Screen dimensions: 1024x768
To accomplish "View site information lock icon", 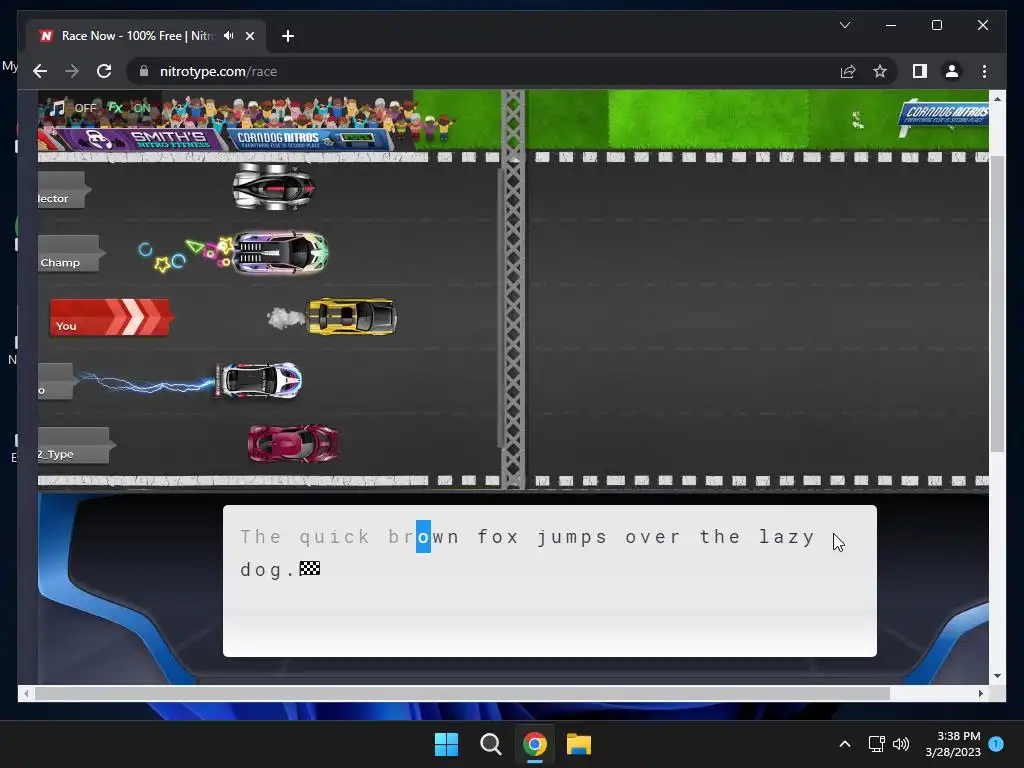I will click(x=144, y=71).
